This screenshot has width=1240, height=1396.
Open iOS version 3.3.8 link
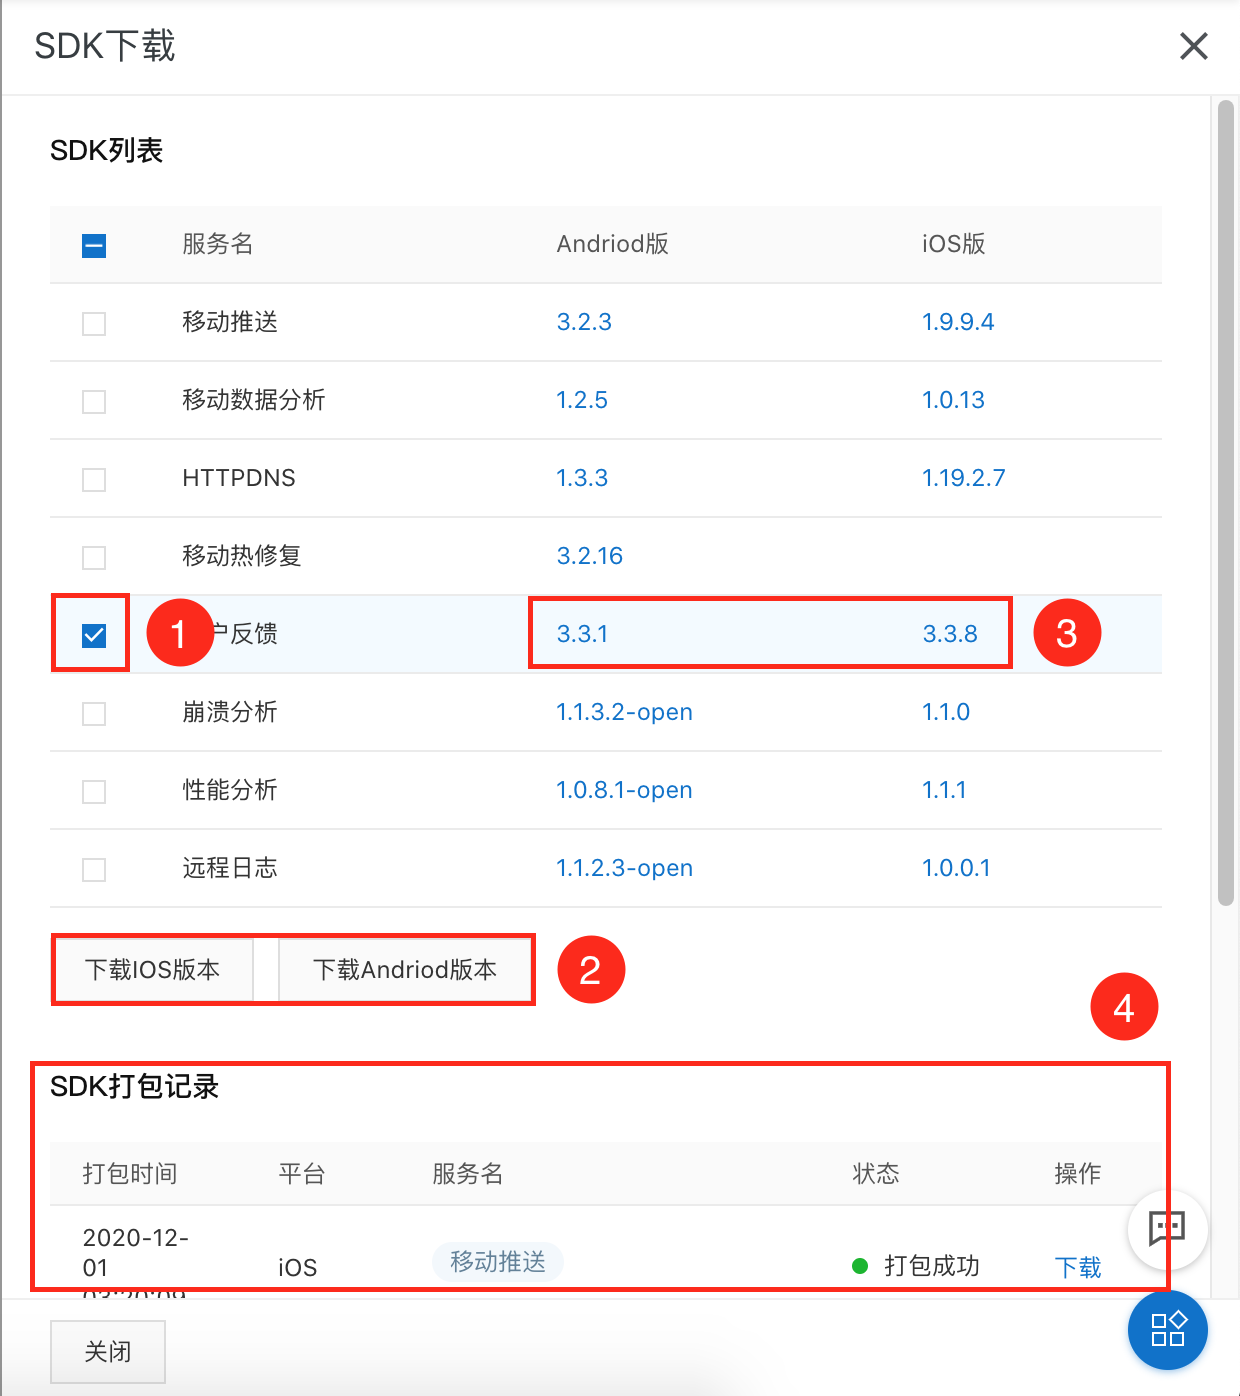click(x=950, y=634)
